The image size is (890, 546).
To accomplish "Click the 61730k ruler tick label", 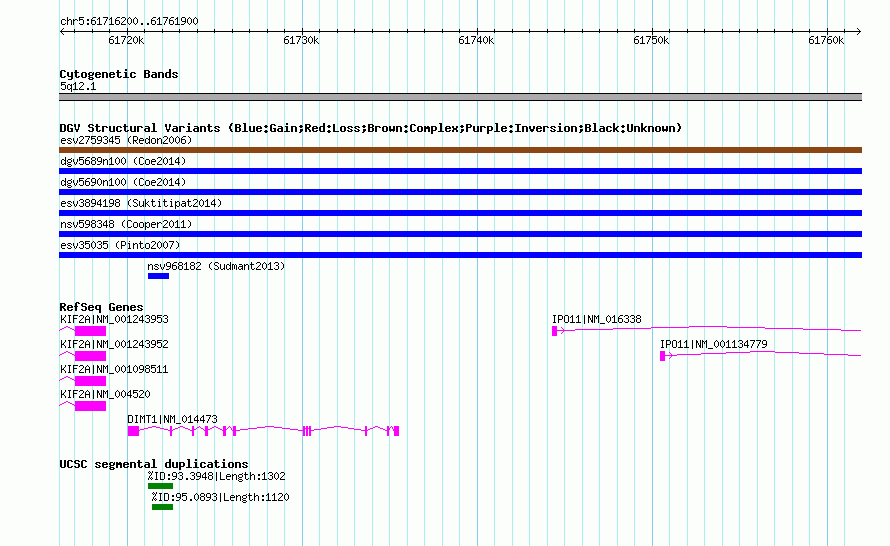I will point(301,40).
